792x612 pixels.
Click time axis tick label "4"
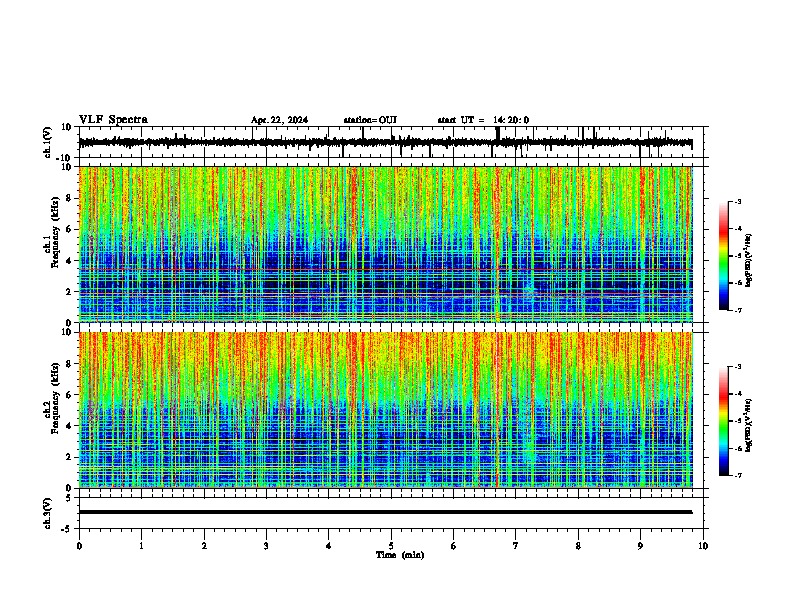click(x=329, y=546)
